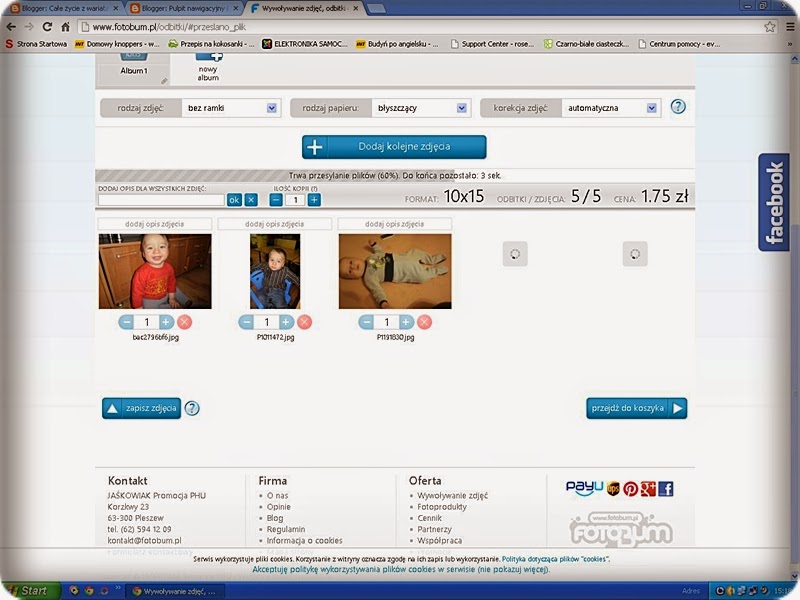Viewport: 800px width, 600px height.
Task: Switch to Blogger Pulpit nawigacyjny tab
Action: click(x=183, y=8)
